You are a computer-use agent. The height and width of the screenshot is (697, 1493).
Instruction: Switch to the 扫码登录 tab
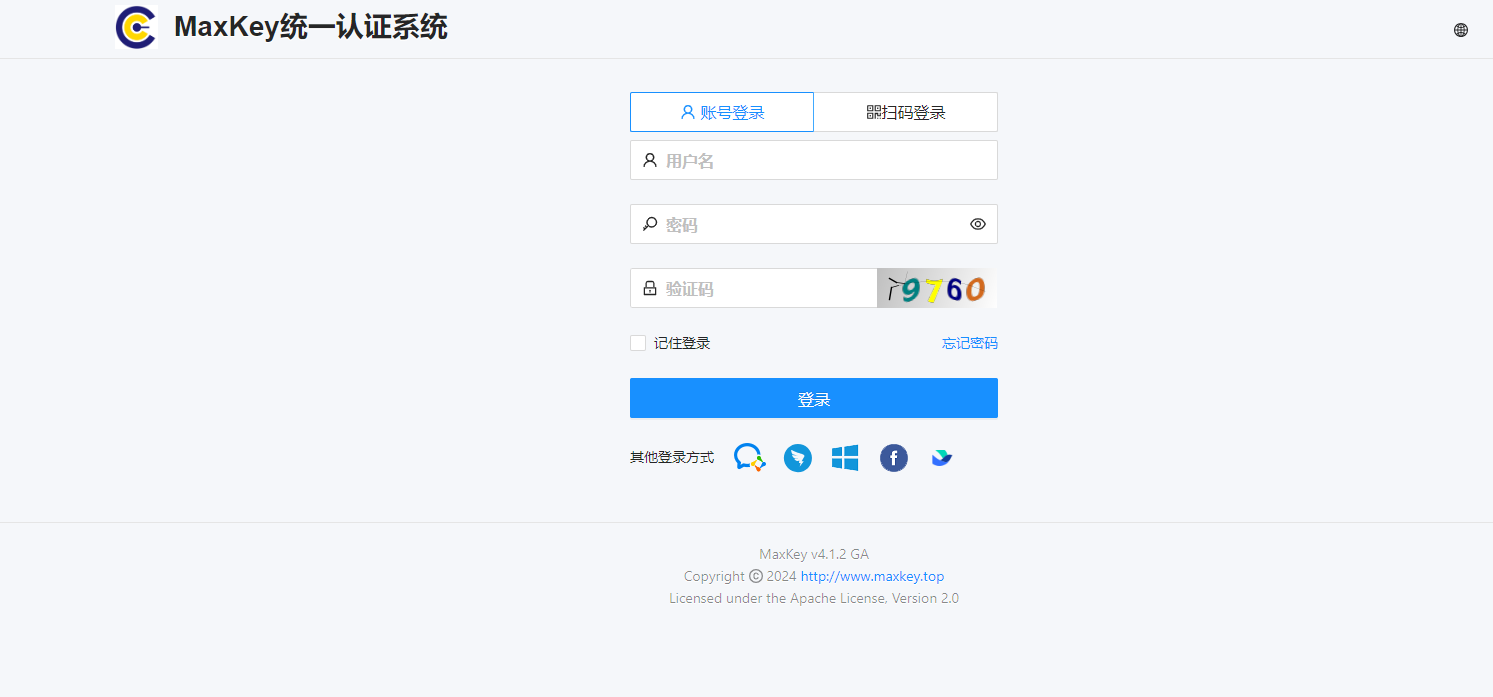(x=906, y=112)
